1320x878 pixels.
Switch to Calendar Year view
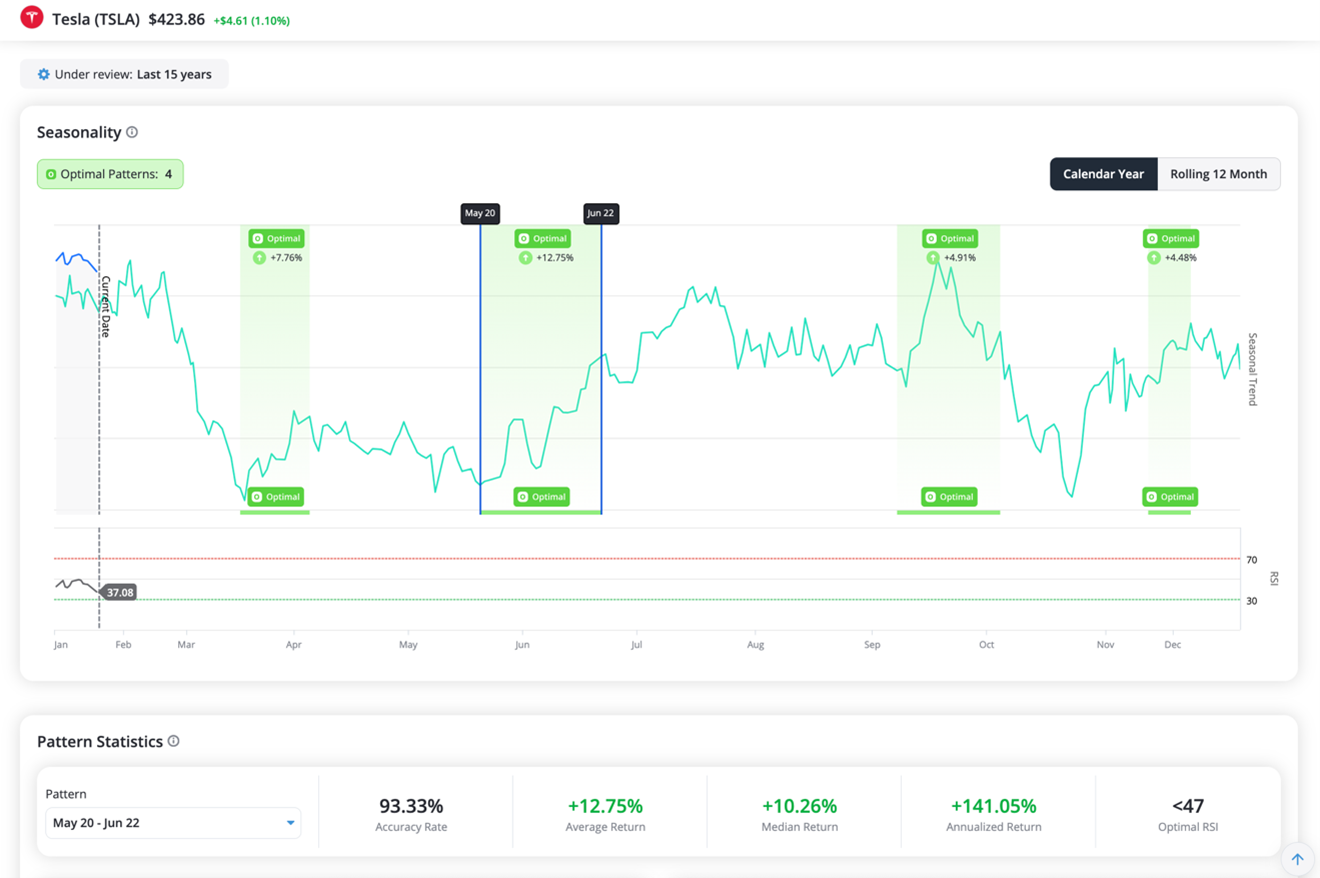tap(1103, 174)
